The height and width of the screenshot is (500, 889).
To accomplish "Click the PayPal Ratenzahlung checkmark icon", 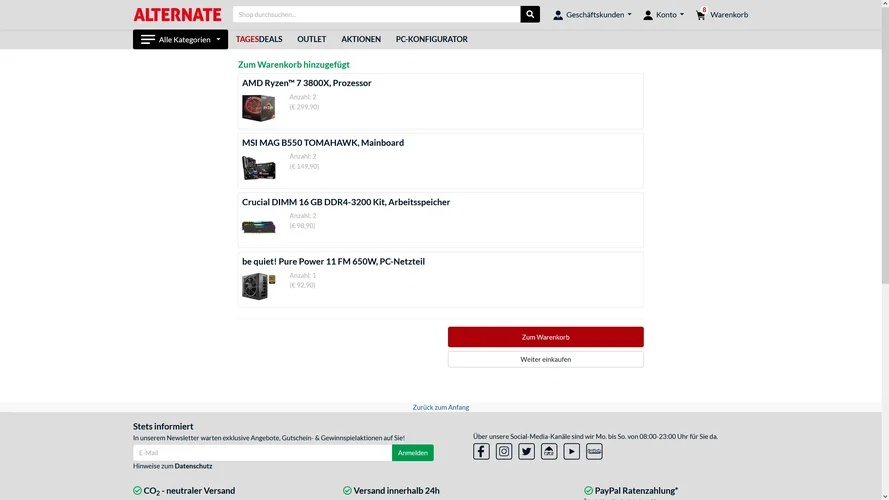I will pos(589,490).
